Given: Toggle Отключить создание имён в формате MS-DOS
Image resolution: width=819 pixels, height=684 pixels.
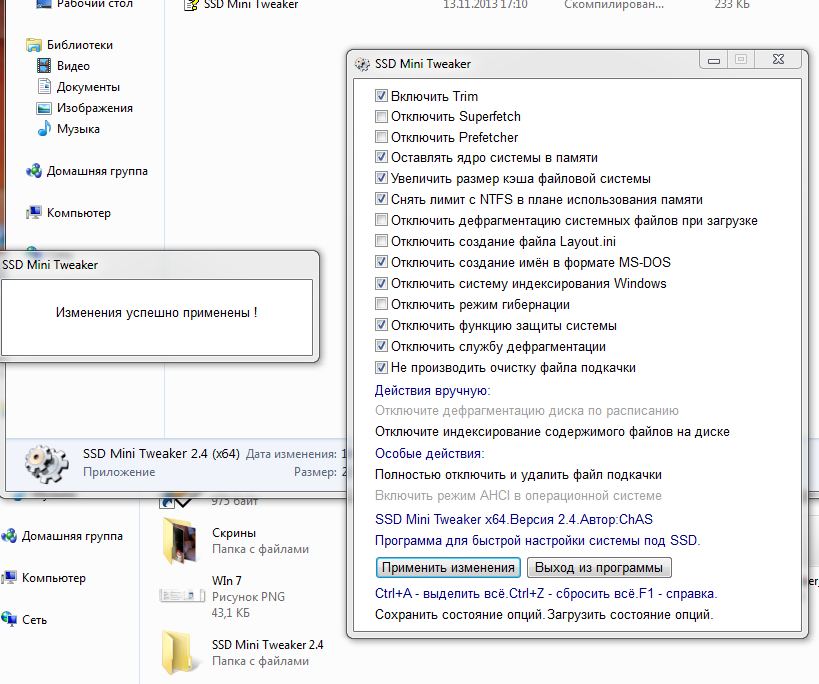Looking at the screenshot, I should 381,262.
